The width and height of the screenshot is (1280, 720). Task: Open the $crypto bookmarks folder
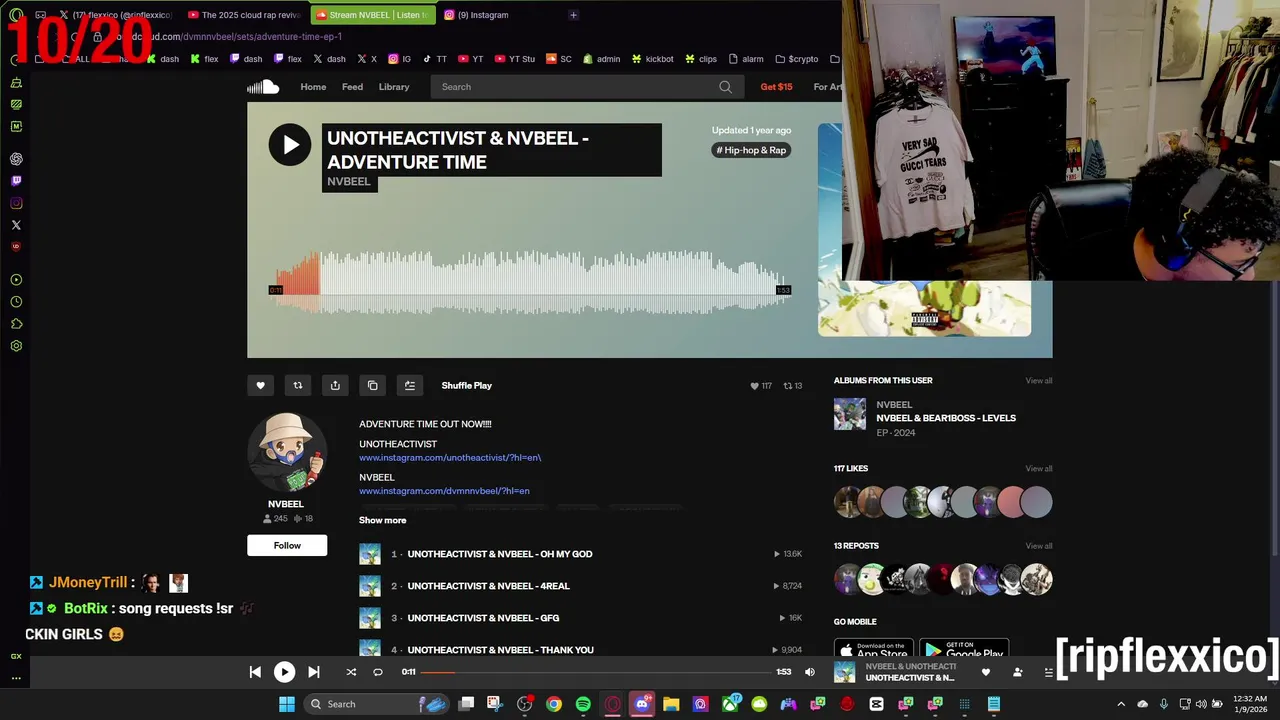(x=796, y=59)
